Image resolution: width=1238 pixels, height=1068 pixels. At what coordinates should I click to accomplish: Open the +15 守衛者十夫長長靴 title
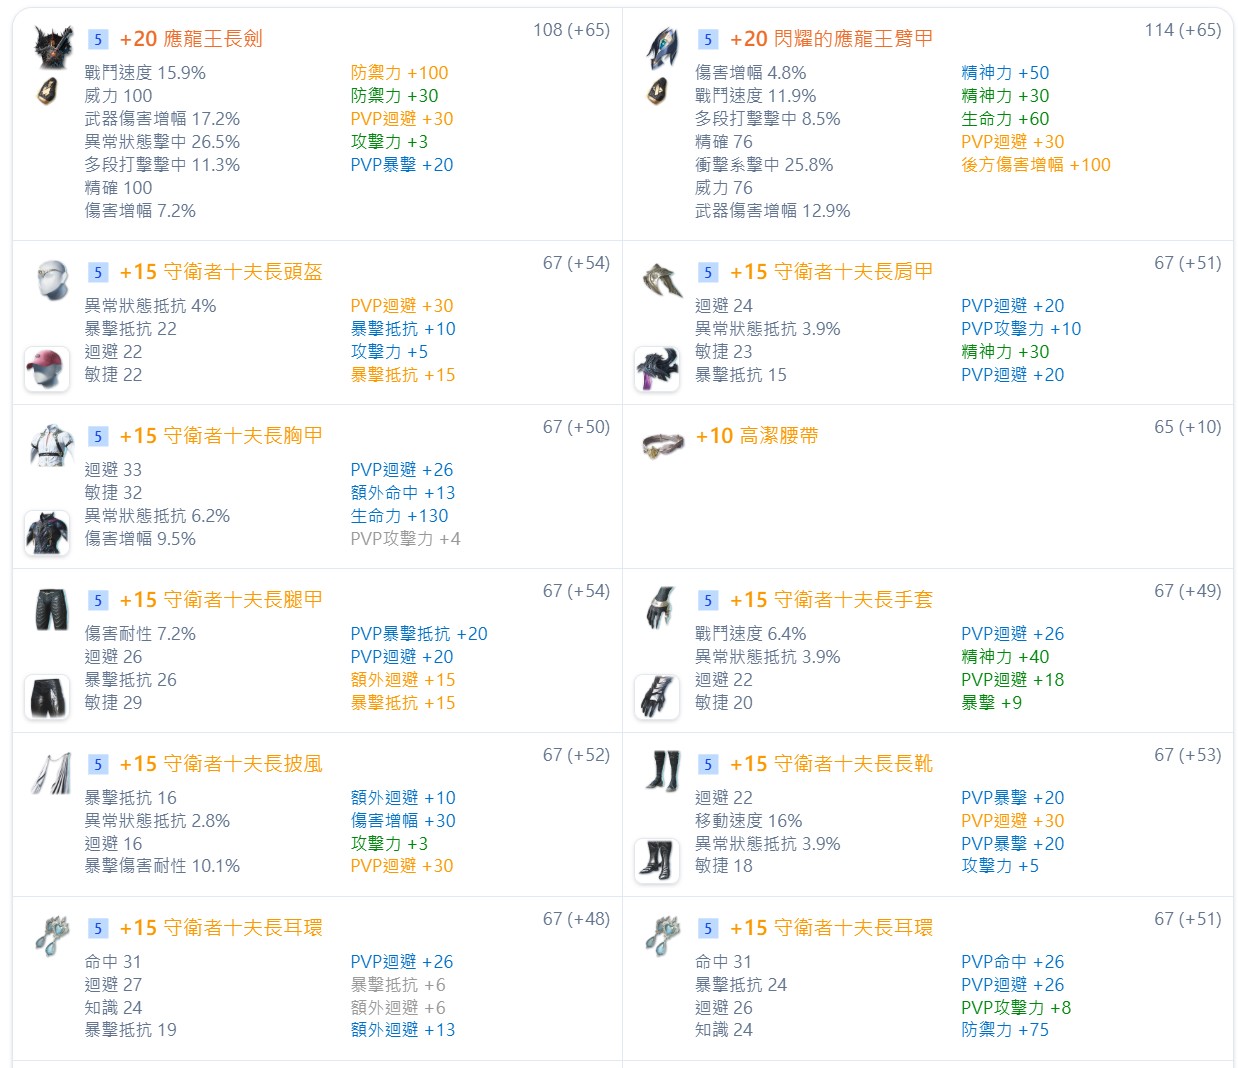(x=830, y=764)
